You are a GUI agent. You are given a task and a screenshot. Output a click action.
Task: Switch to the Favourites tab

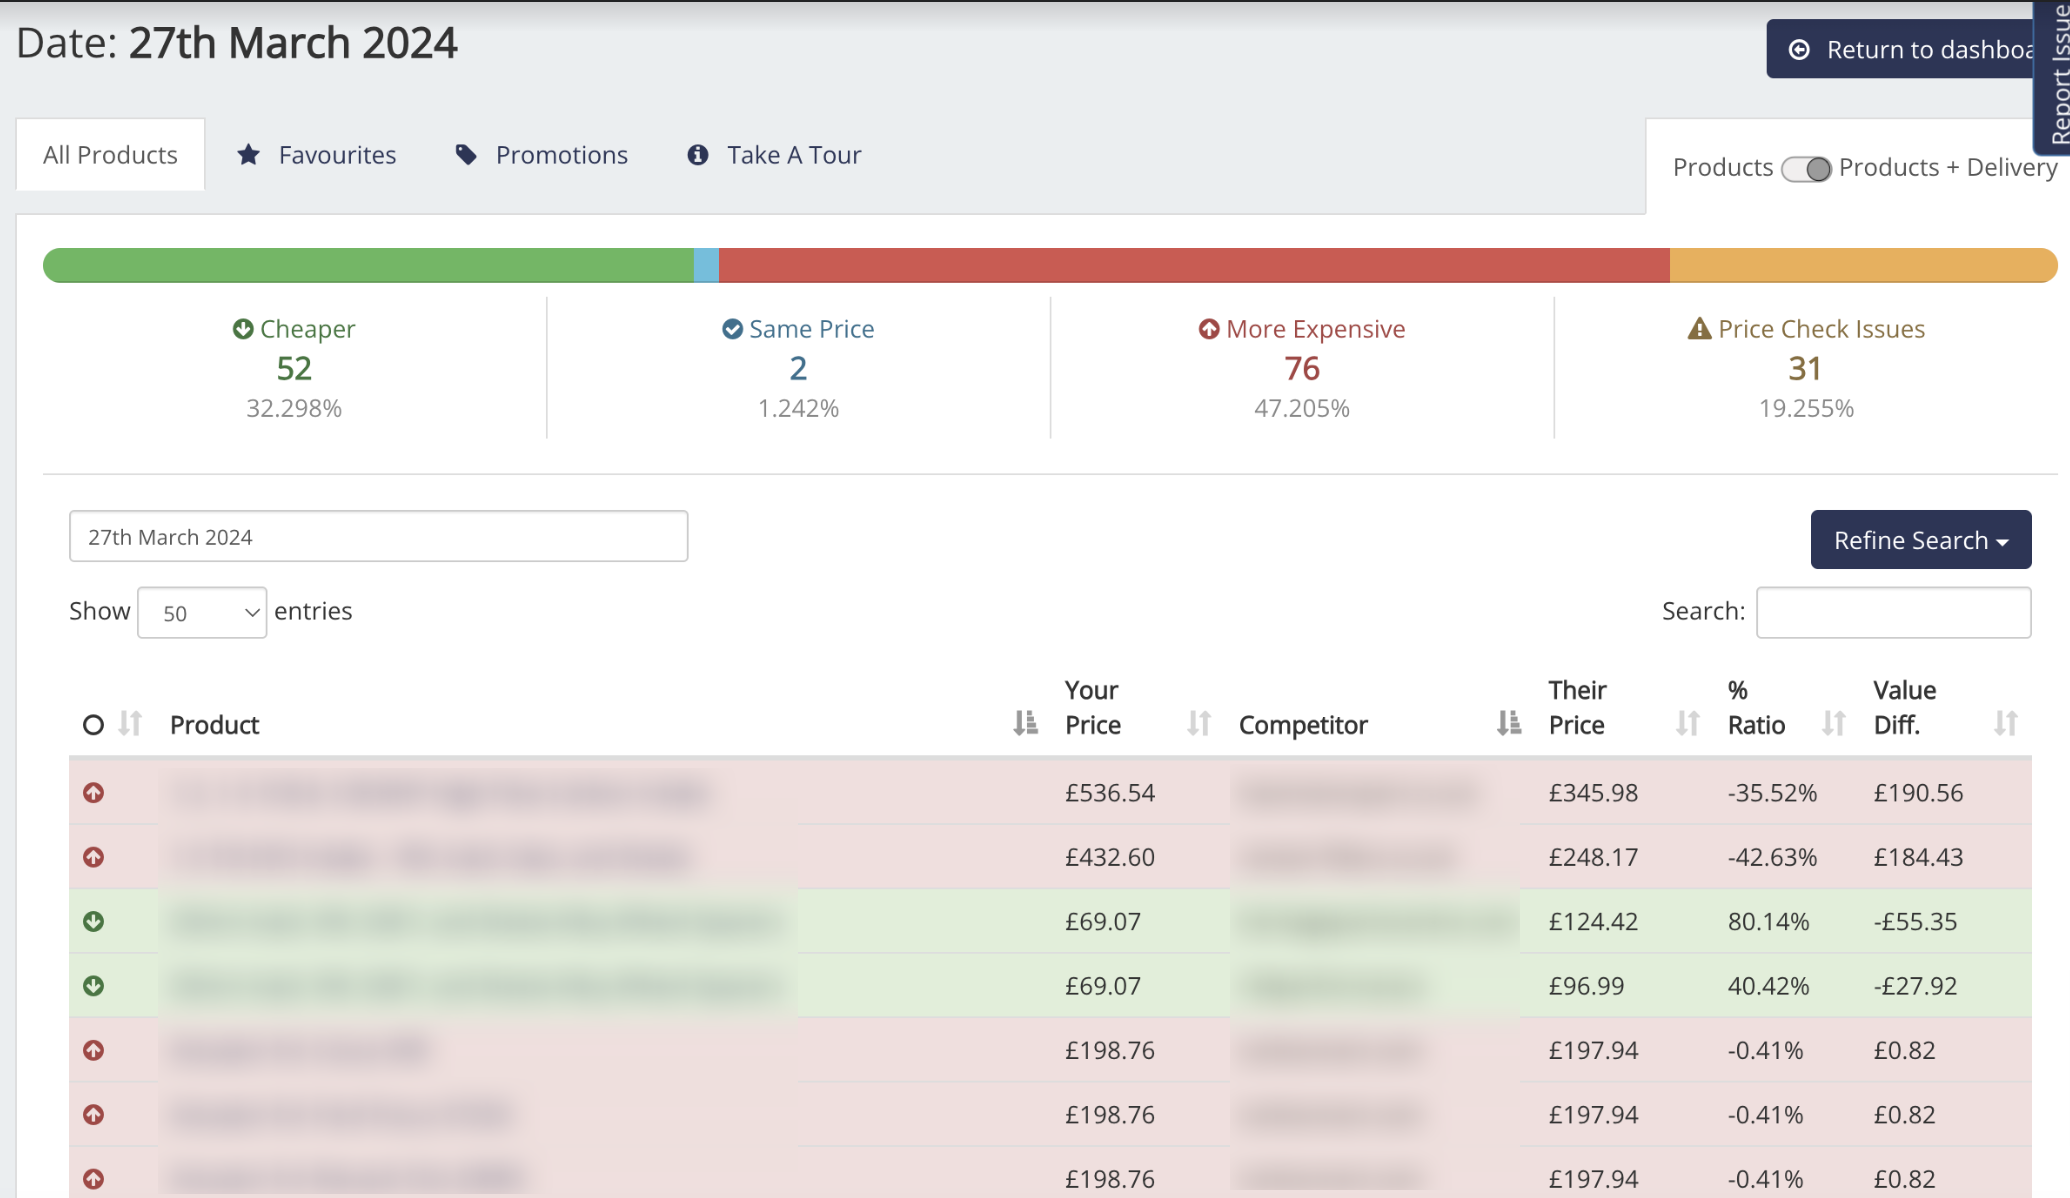pos(317,155)
